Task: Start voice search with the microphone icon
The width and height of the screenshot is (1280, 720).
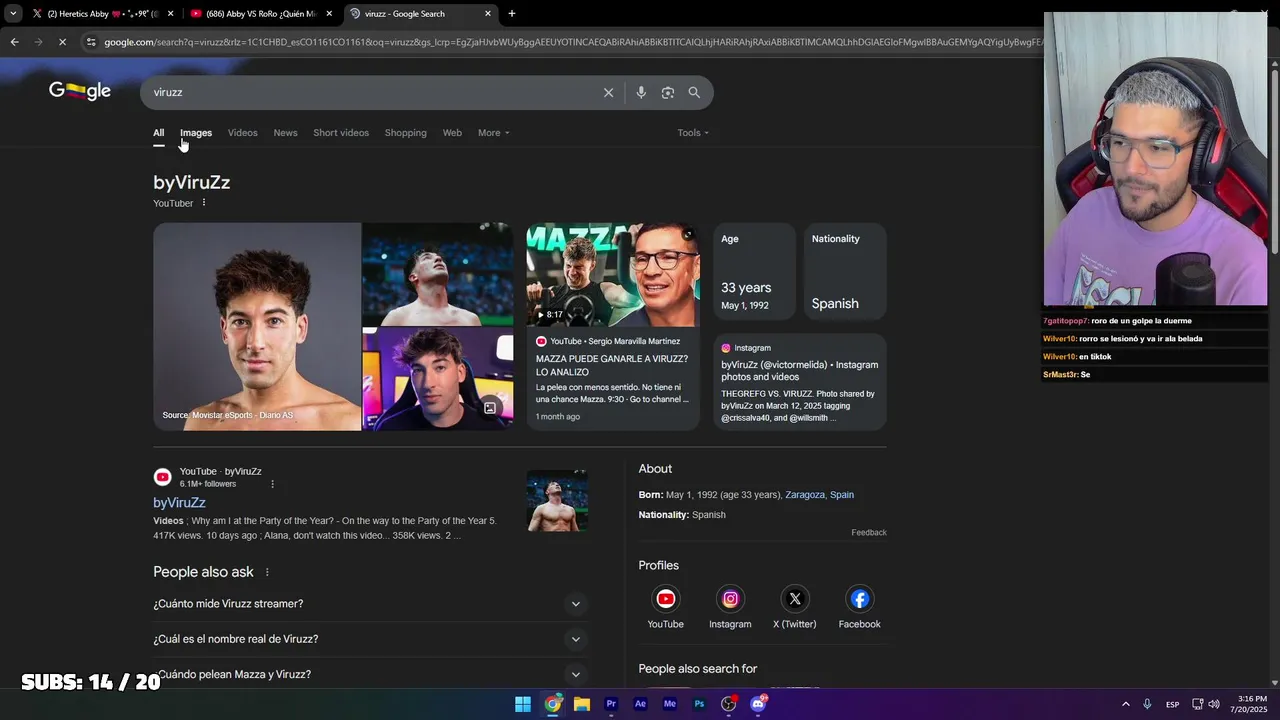Action: tap(641, 93)
